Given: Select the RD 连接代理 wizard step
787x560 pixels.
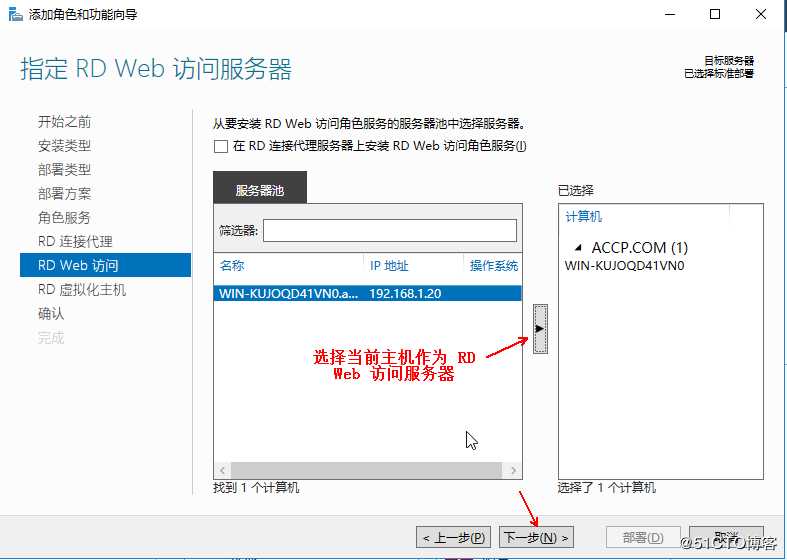Looking at the screenshot, I should click(x=75, y=241).
